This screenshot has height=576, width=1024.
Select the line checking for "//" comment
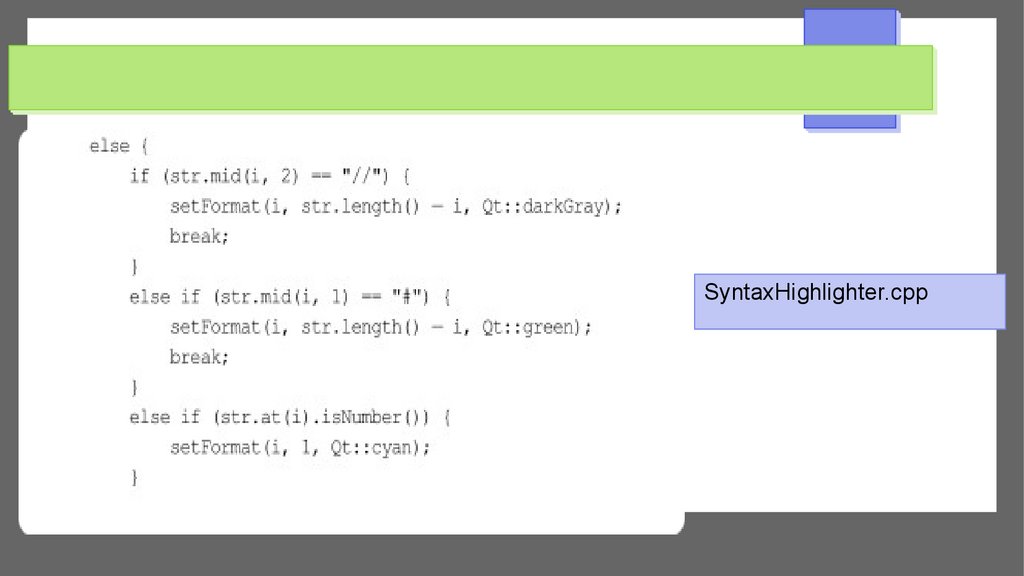coord(270,176)
